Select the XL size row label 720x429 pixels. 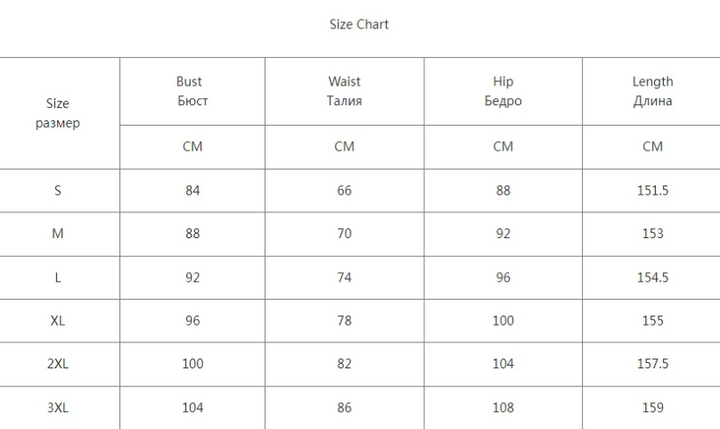58,321
